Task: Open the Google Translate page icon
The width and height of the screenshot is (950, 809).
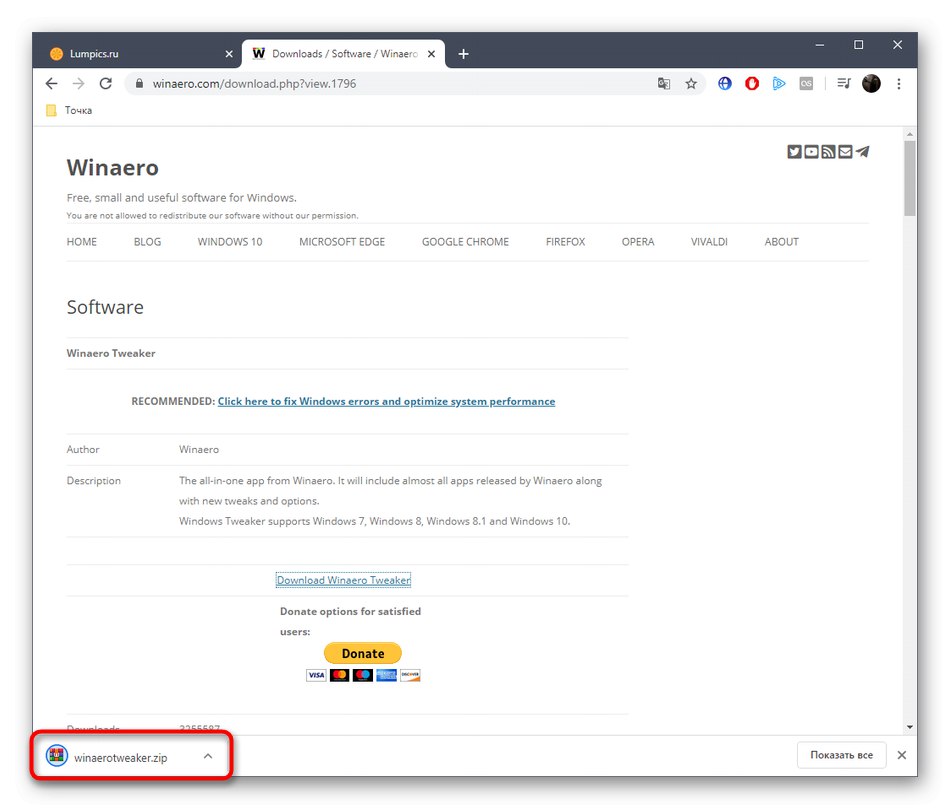Action: [x=664, y=84]
